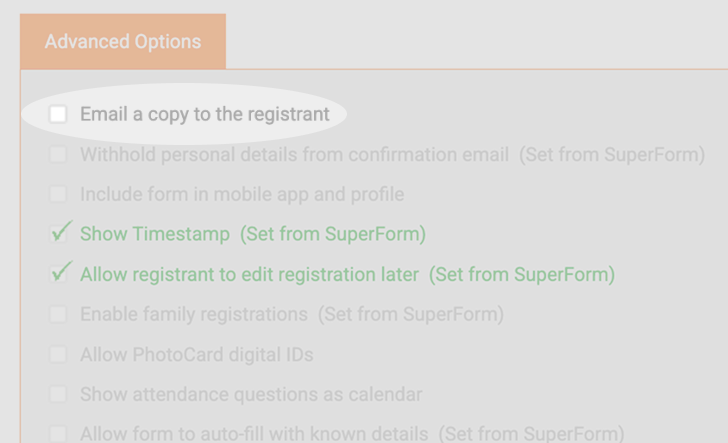Enable Show attendance questions as calendar checkbox

click(58, 394)
